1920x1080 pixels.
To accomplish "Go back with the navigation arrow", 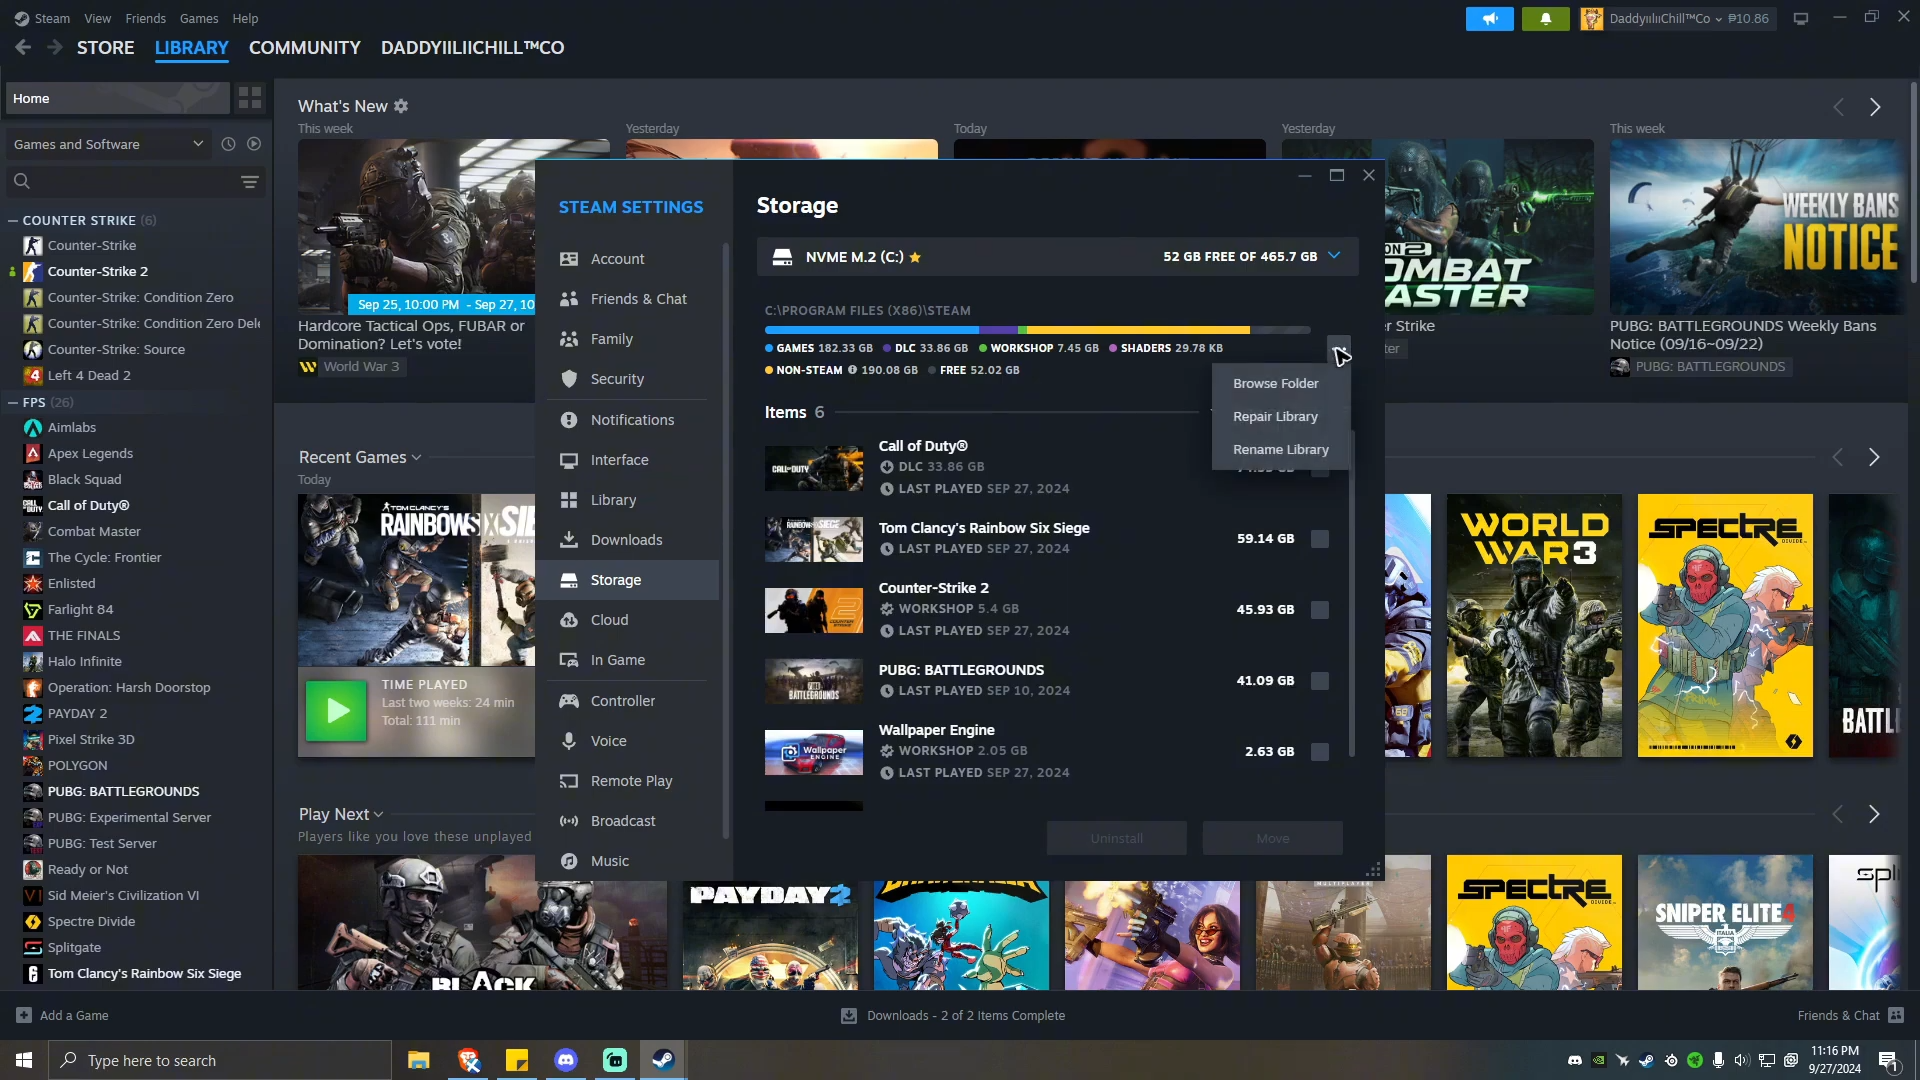I will [x=24, y=47].
